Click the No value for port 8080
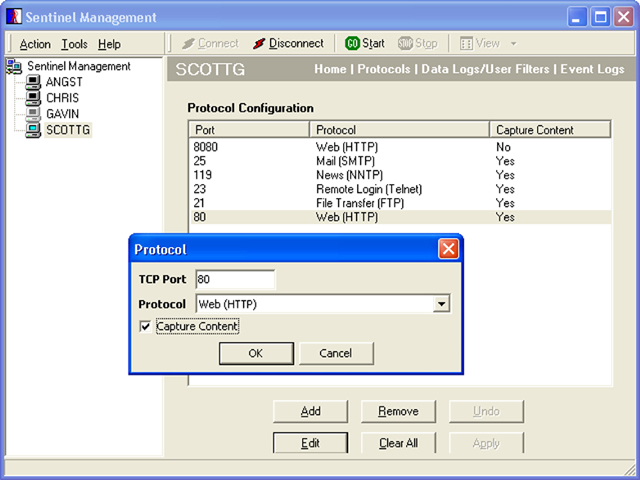This screenshot has height=480, width=640. [x=503, y=147]
